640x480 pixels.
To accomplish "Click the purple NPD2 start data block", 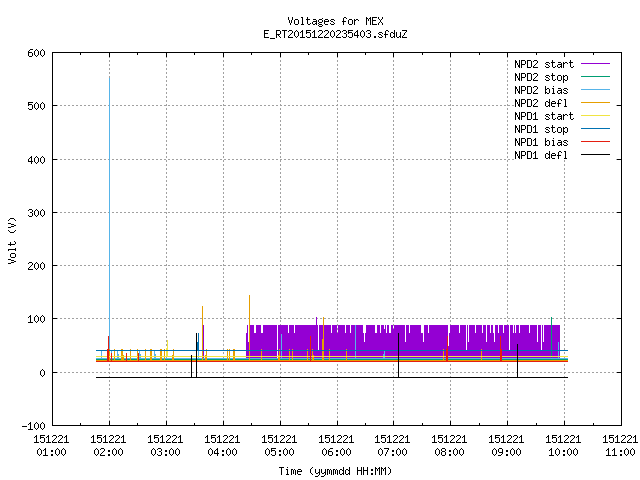I will 403,338.
